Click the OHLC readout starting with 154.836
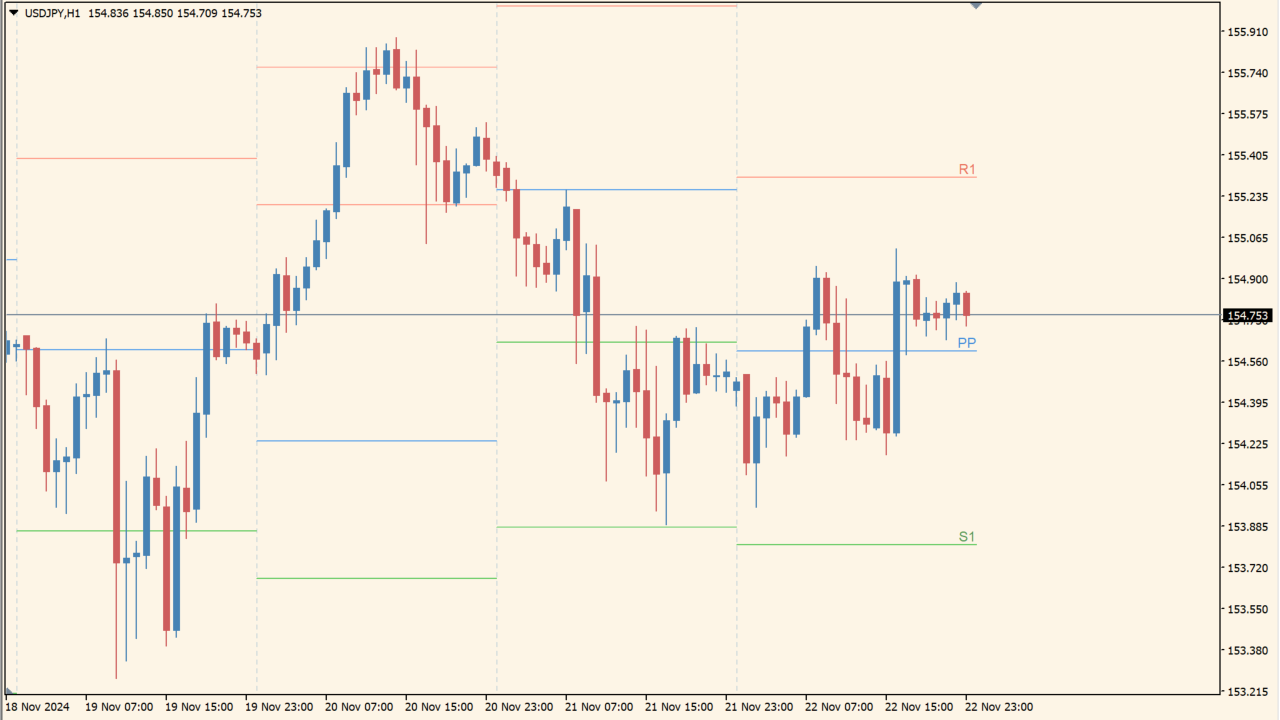This screenshot has width=1280, height=720. (x=175, y=12)
